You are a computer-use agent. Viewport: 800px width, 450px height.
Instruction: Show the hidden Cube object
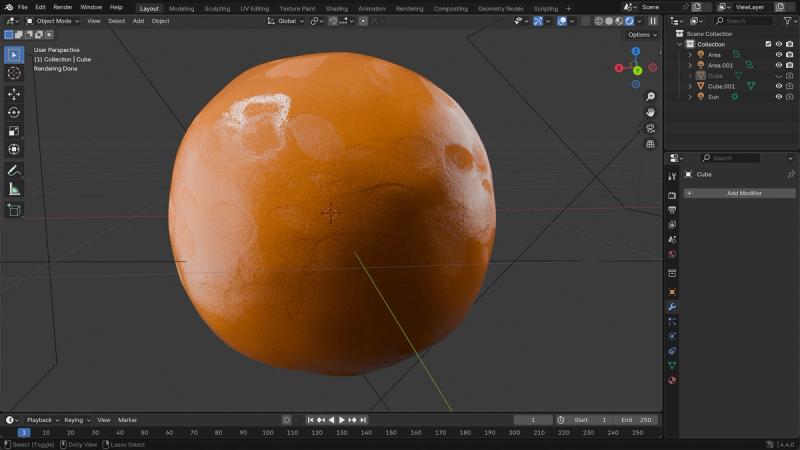pyautogui.click(x=779, y=76)
